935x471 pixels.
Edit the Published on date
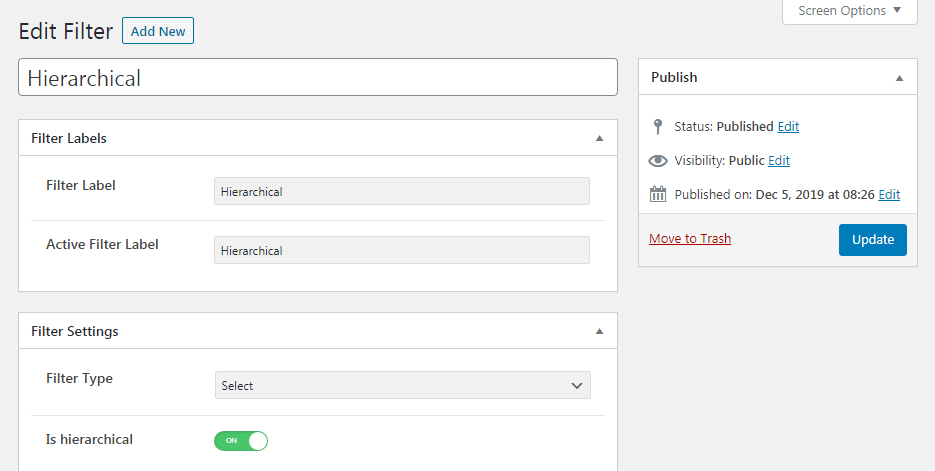pos(888,194)
